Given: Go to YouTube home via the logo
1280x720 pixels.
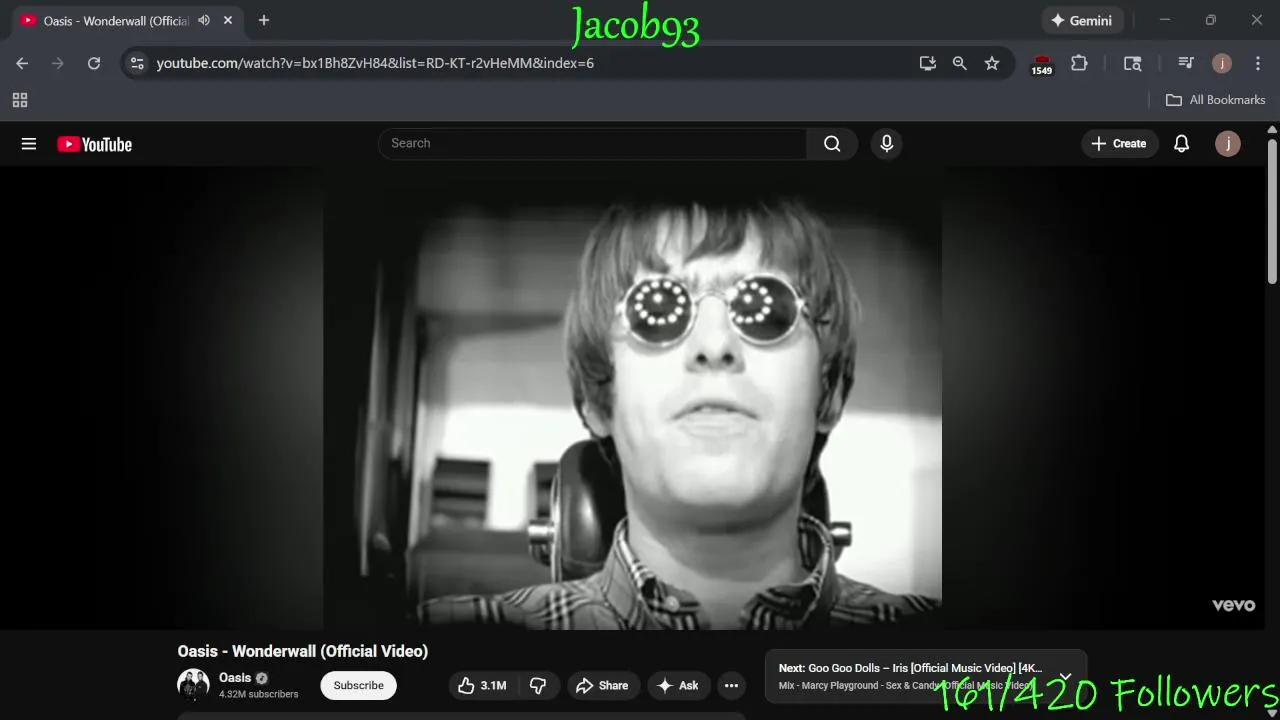Looking at the screenshot, I should click(x=95, y=144).
